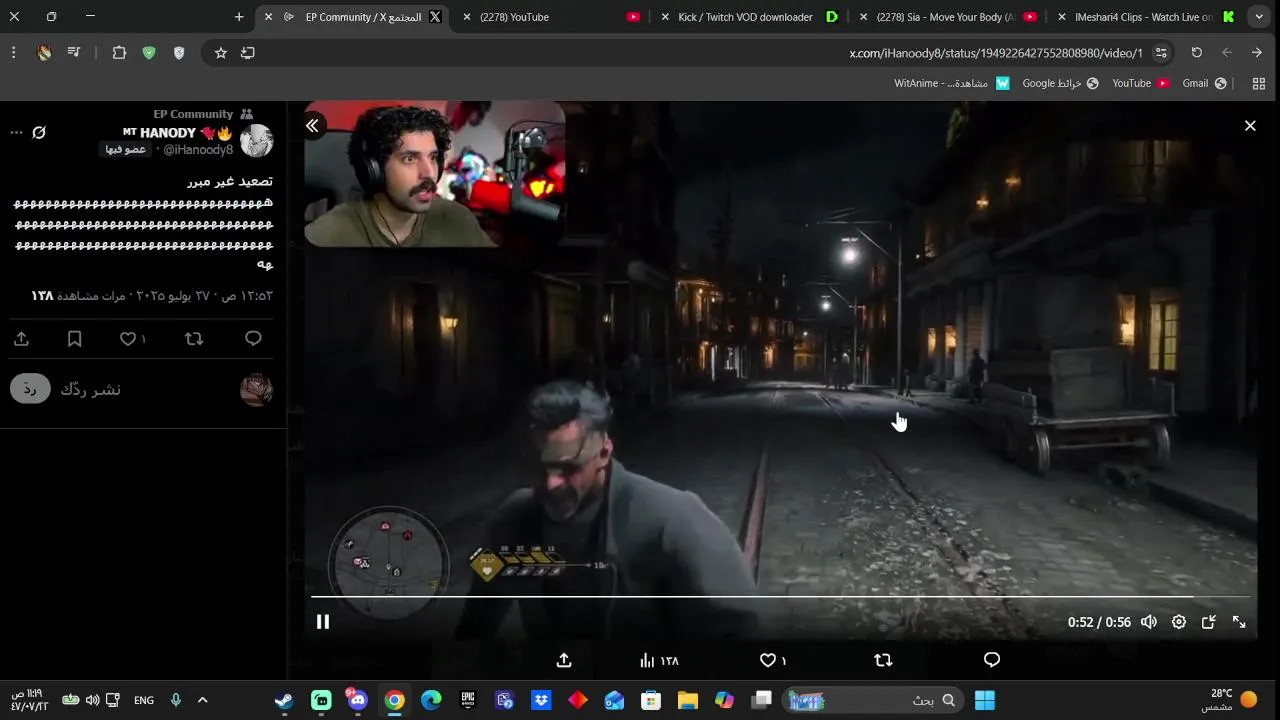Click the share icon in the side panel

point(21,339)
